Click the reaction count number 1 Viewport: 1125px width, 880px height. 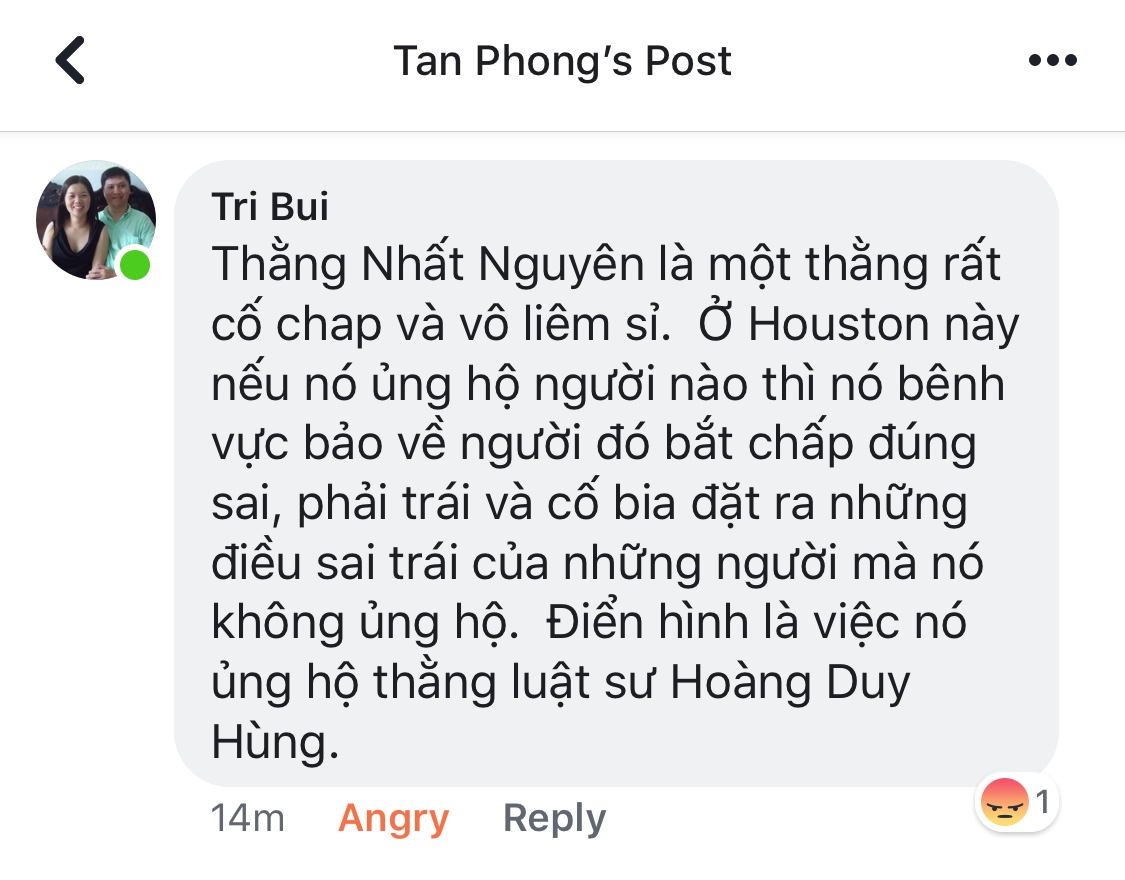click(1042, 802)
